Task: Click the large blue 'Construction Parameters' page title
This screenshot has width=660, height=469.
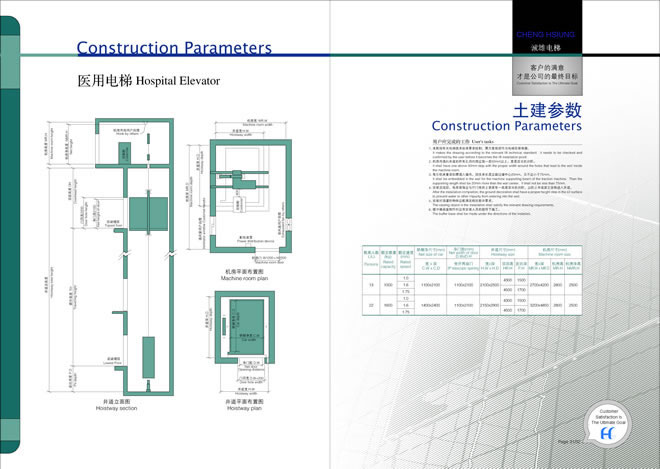Action: pyautogui.click(x=174, y=48)
